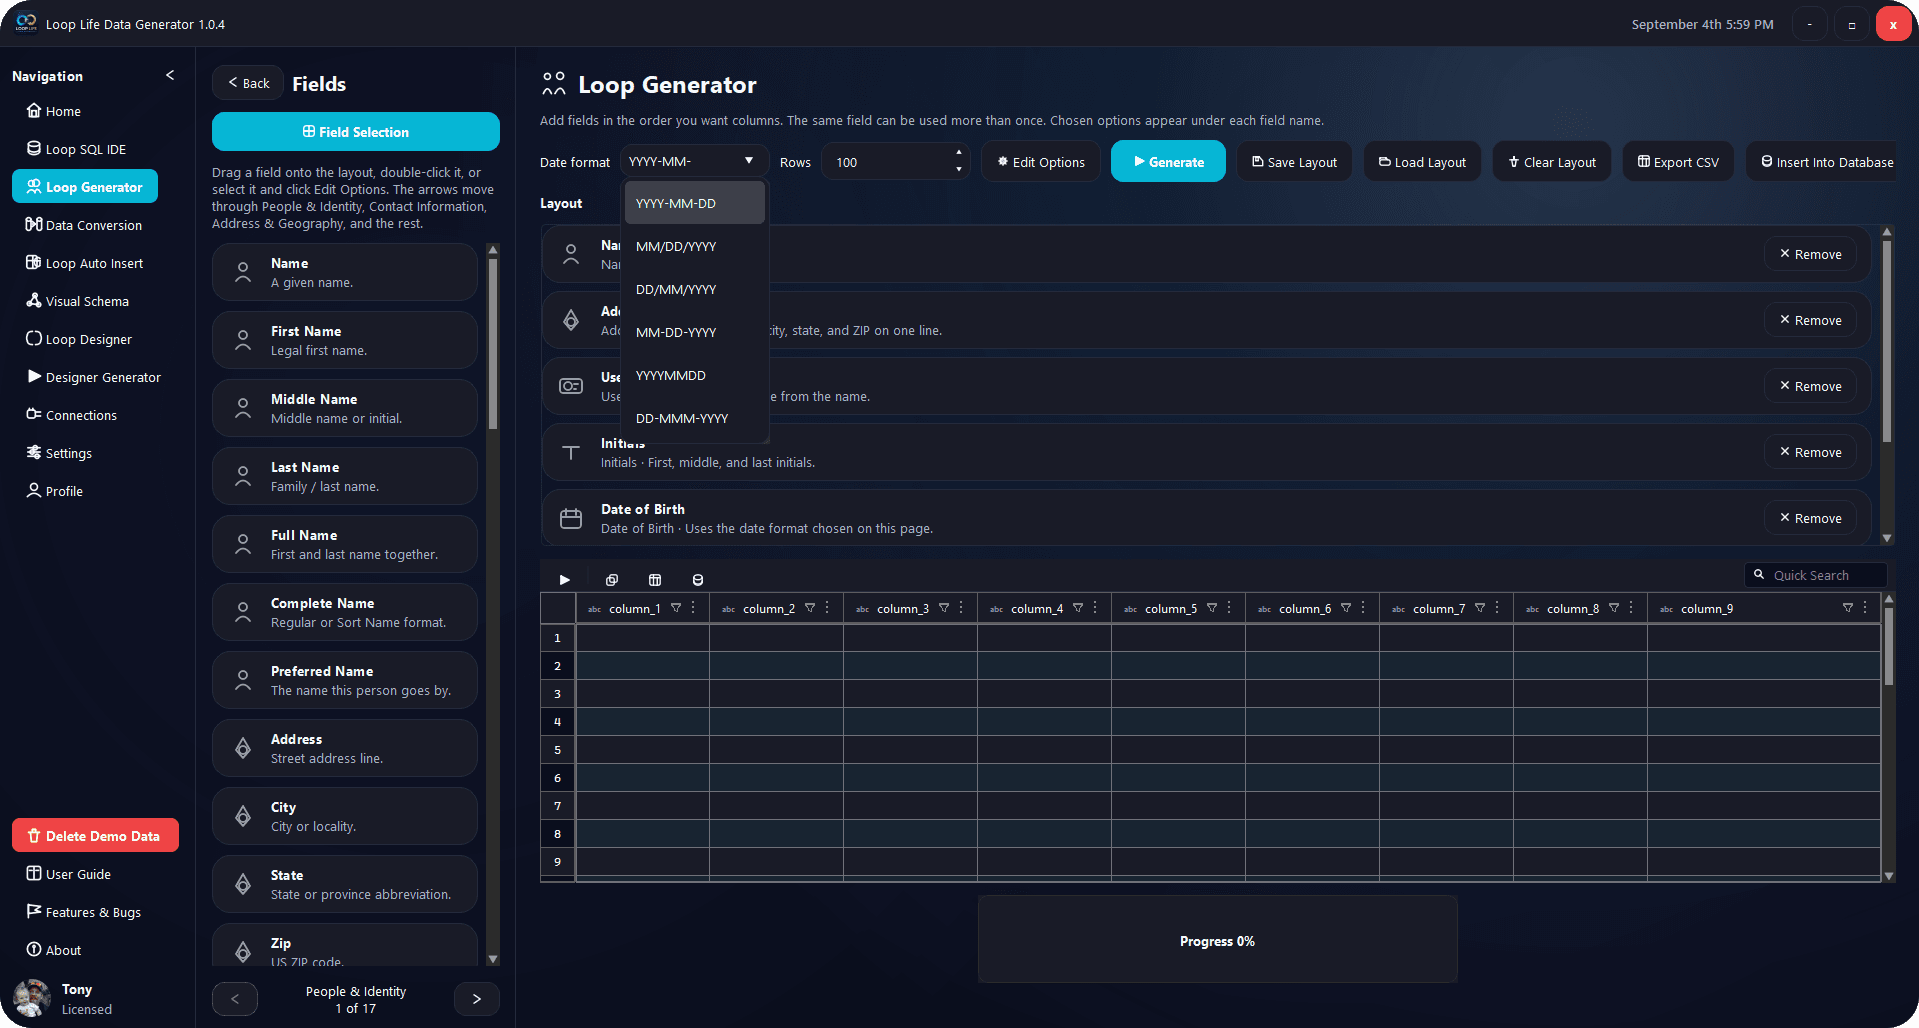Decrease Rows value with down stepper
Viewport: 1919px width, 1028px height.
959,169
